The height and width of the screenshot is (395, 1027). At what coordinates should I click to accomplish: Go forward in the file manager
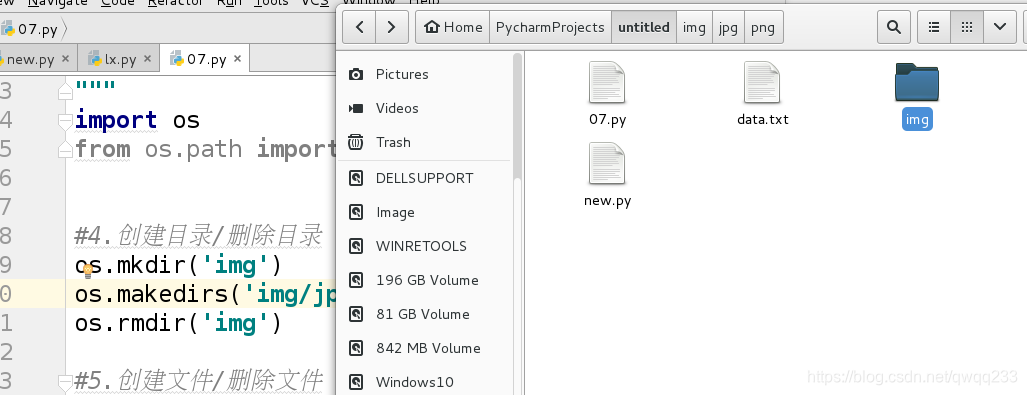click(391, 27)
